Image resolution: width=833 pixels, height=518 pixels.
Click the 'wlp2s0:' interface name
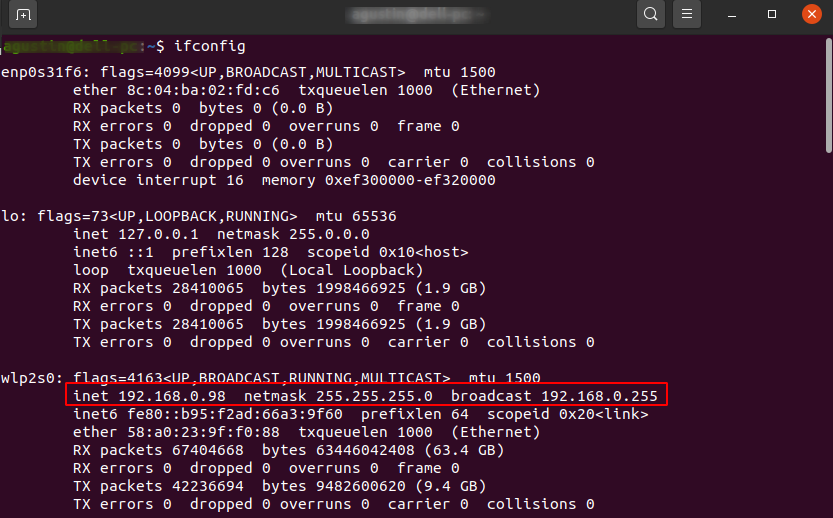pyautogui.click(x=32, y=378)
